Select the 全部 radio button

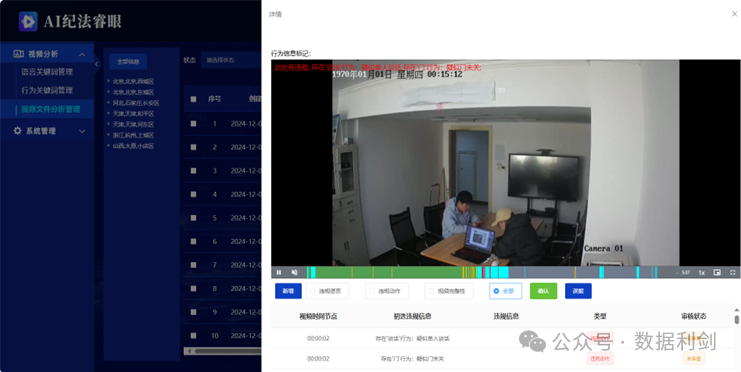(496, 291)
